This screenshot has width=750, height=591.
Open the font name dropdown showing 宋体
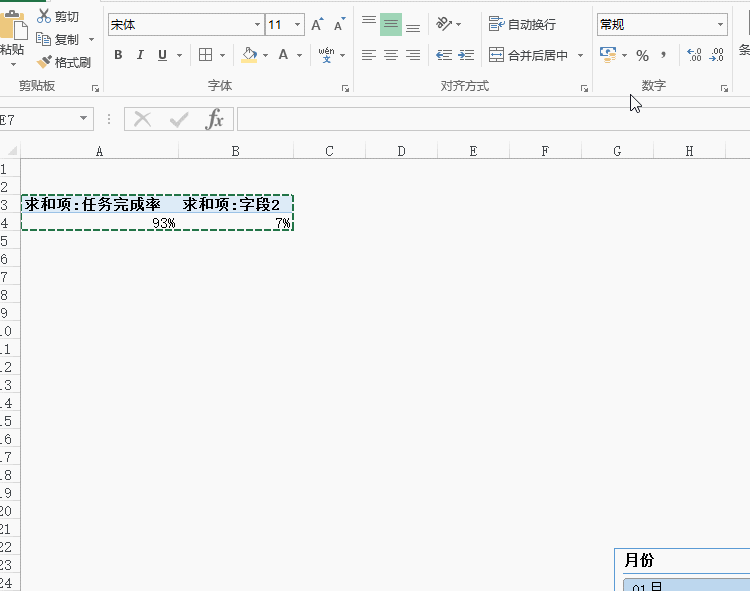click(257, 25)
